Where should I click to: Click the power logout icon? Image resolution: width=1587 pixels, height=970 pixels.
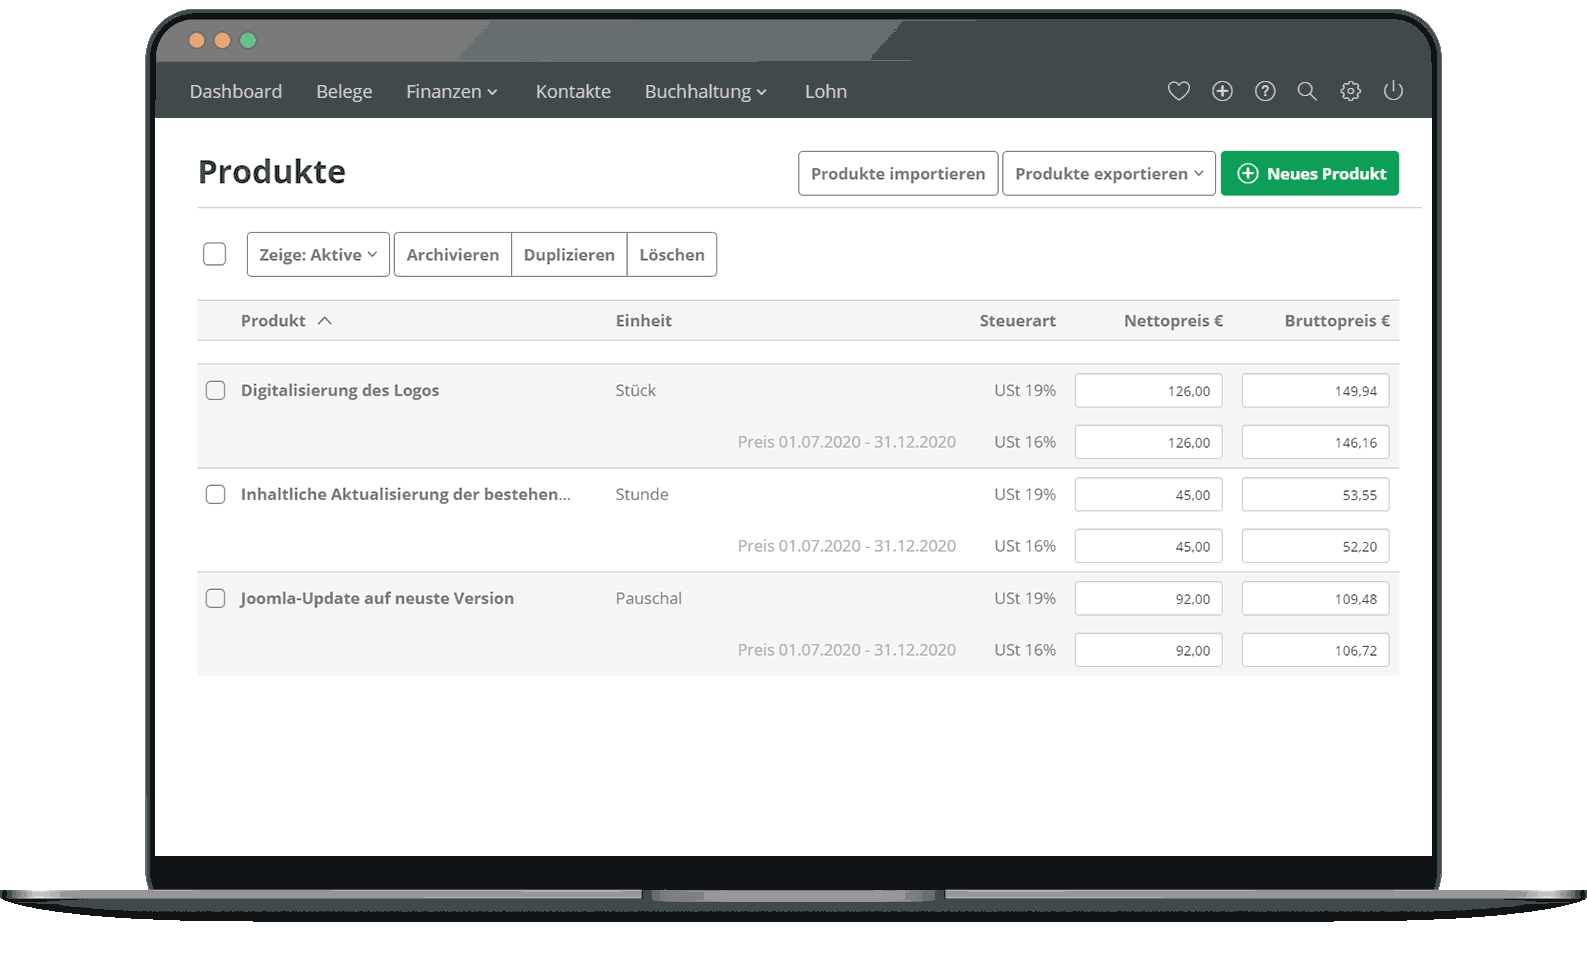click(1393, 91)
